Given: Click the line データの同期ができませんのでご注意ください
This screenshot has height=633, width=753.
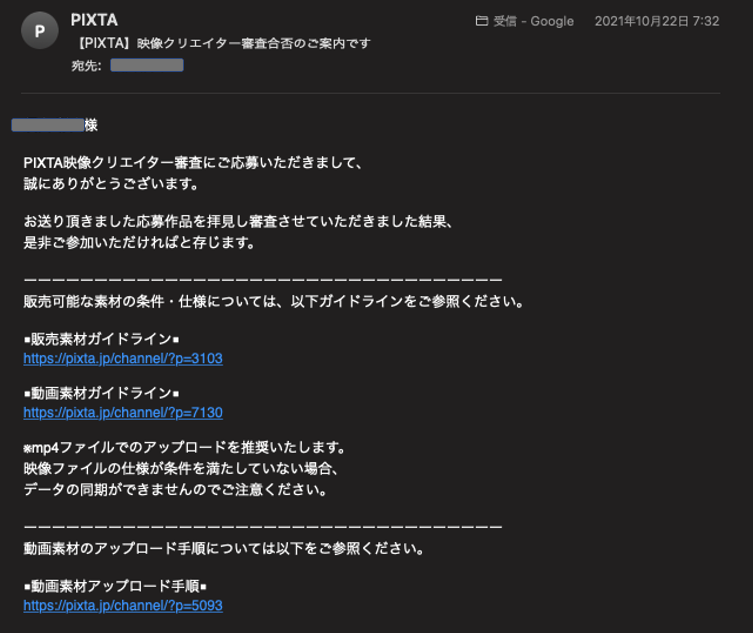Looking at the screenshot, I should [176, 490].
